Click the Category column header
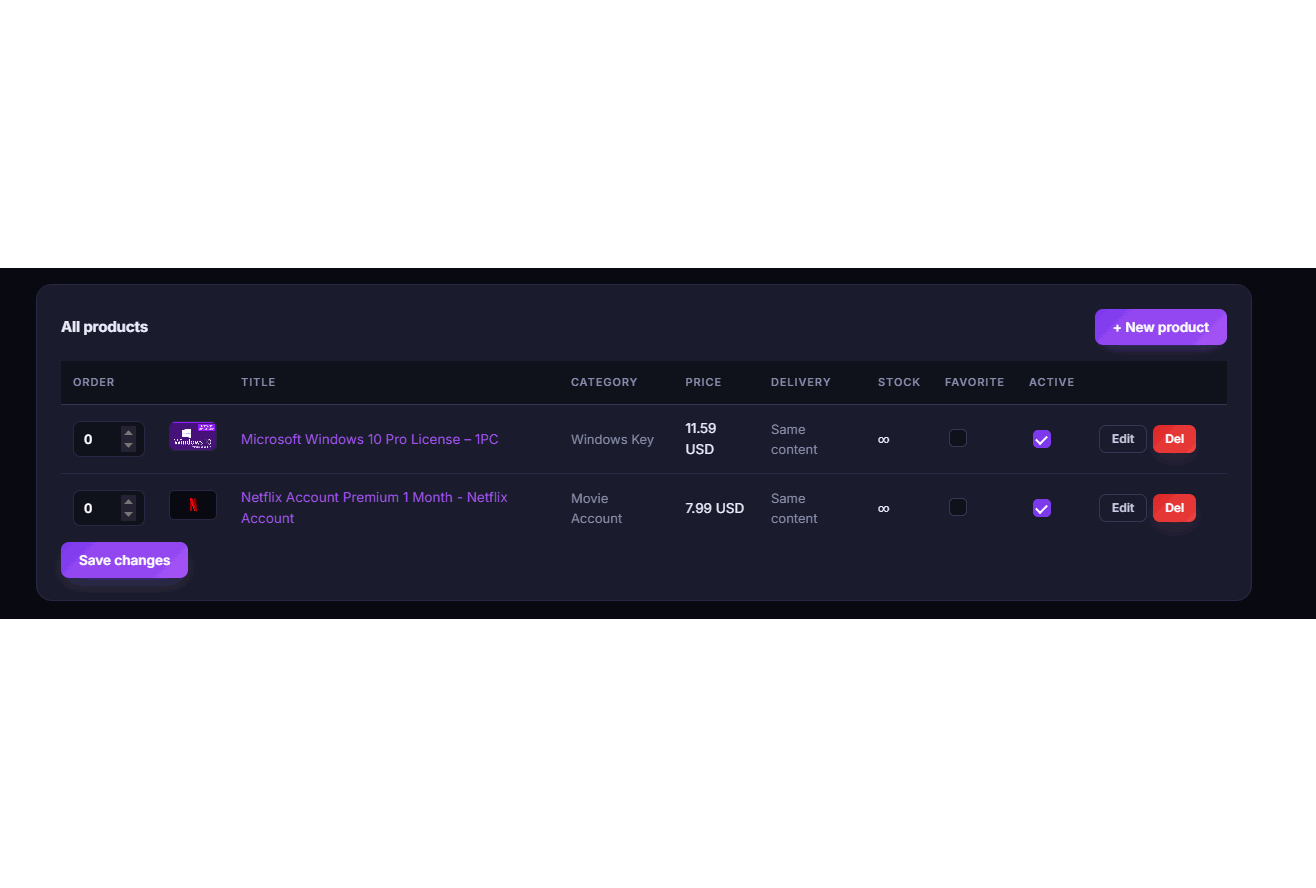The image size is (1316, 888). (x=604, y=382)
